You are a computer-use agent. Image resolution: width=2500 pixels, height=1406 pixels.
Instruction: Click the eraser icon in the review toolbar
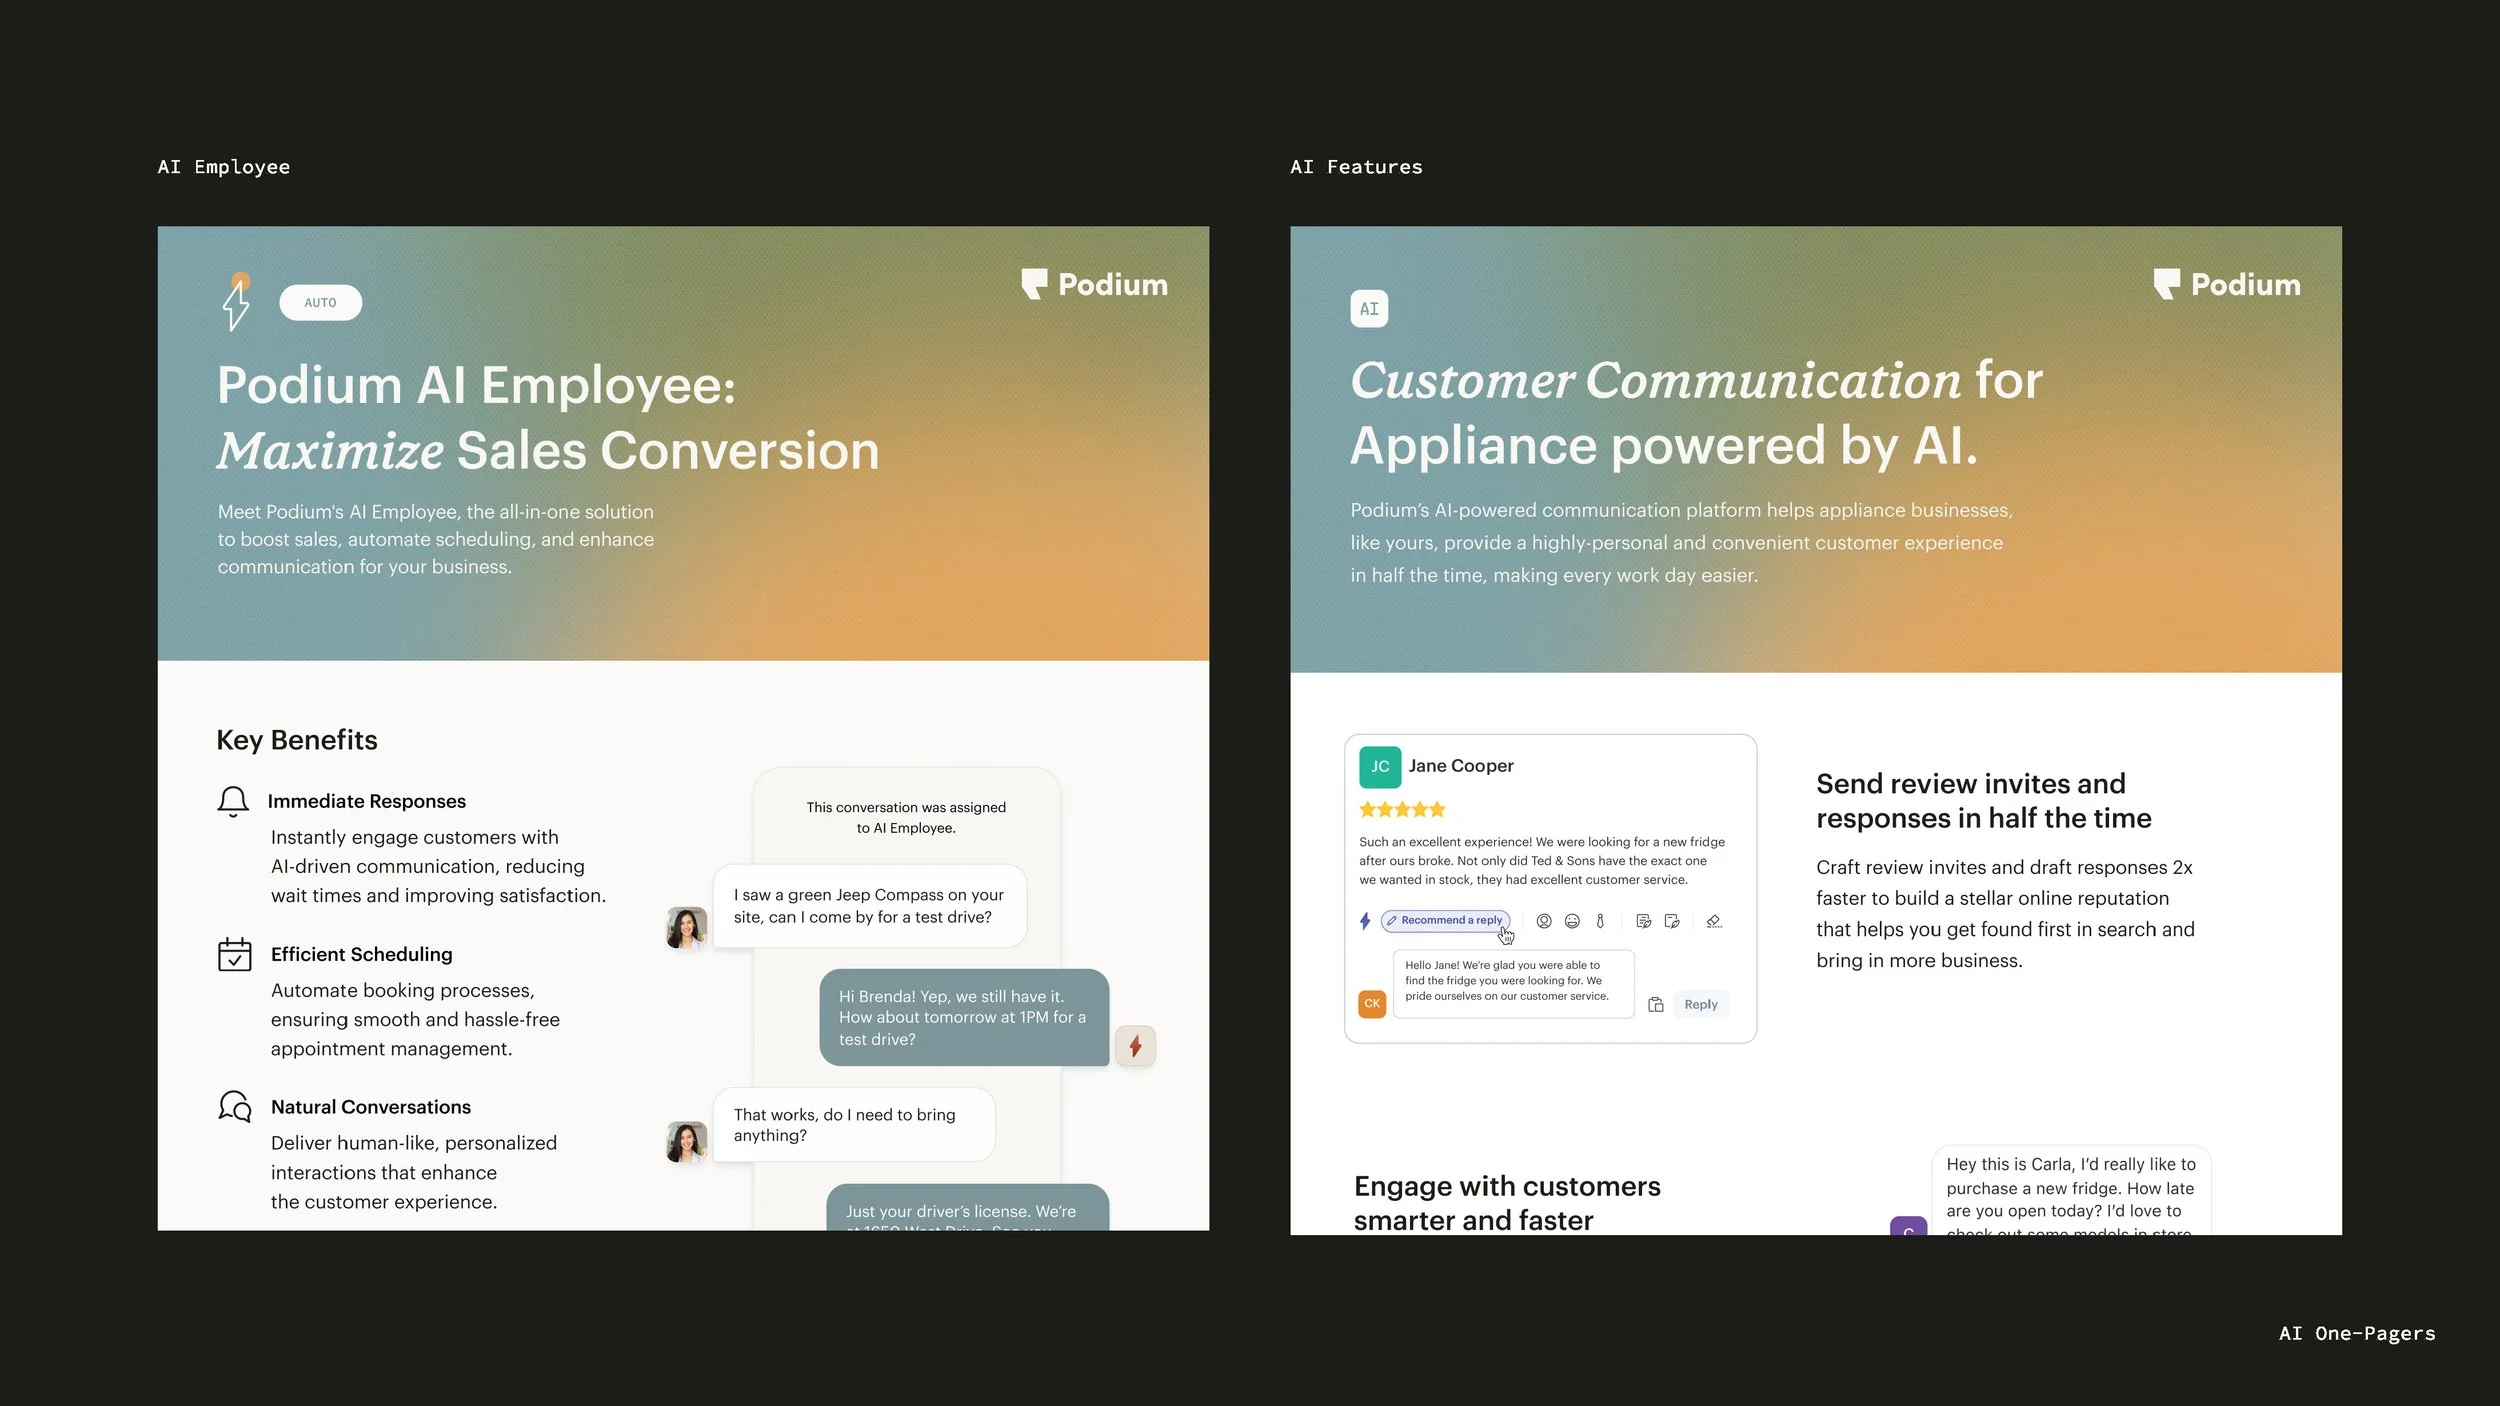(1714, 921)
